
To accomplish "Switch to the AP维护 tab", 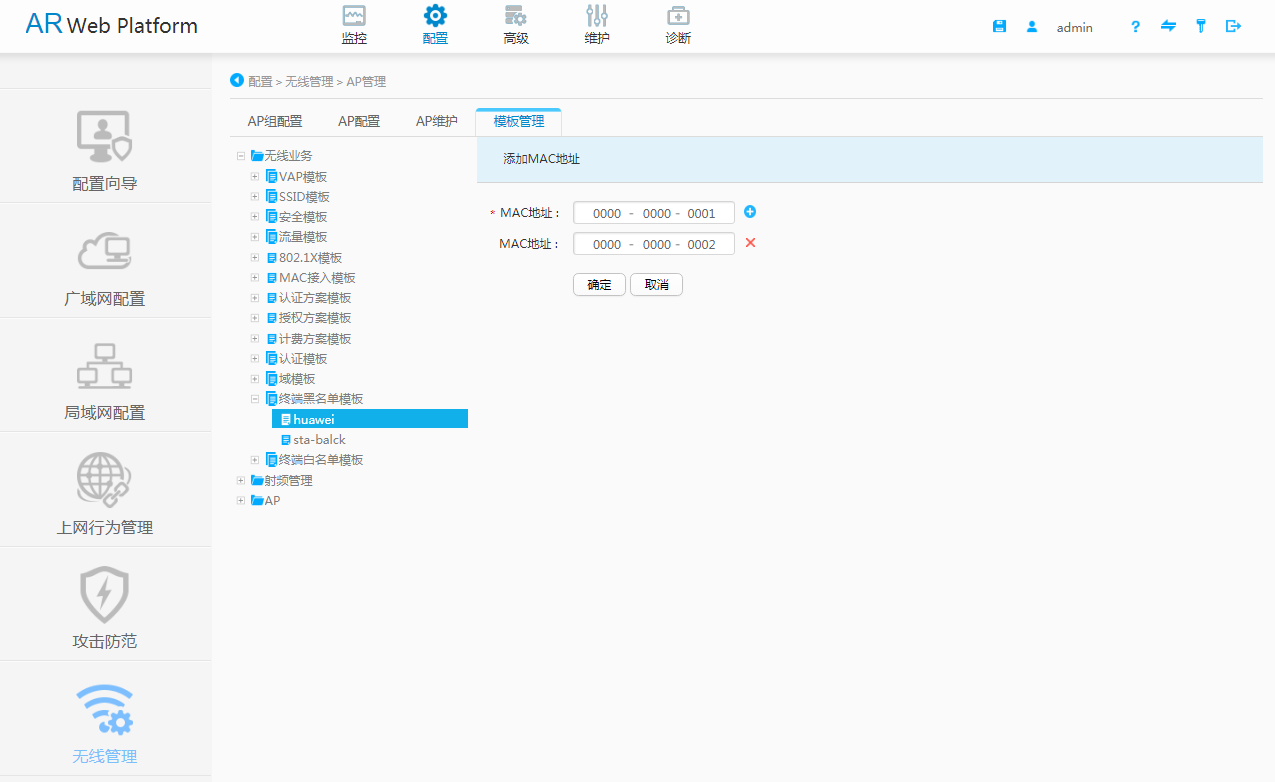I will click(x=435, y=120).
